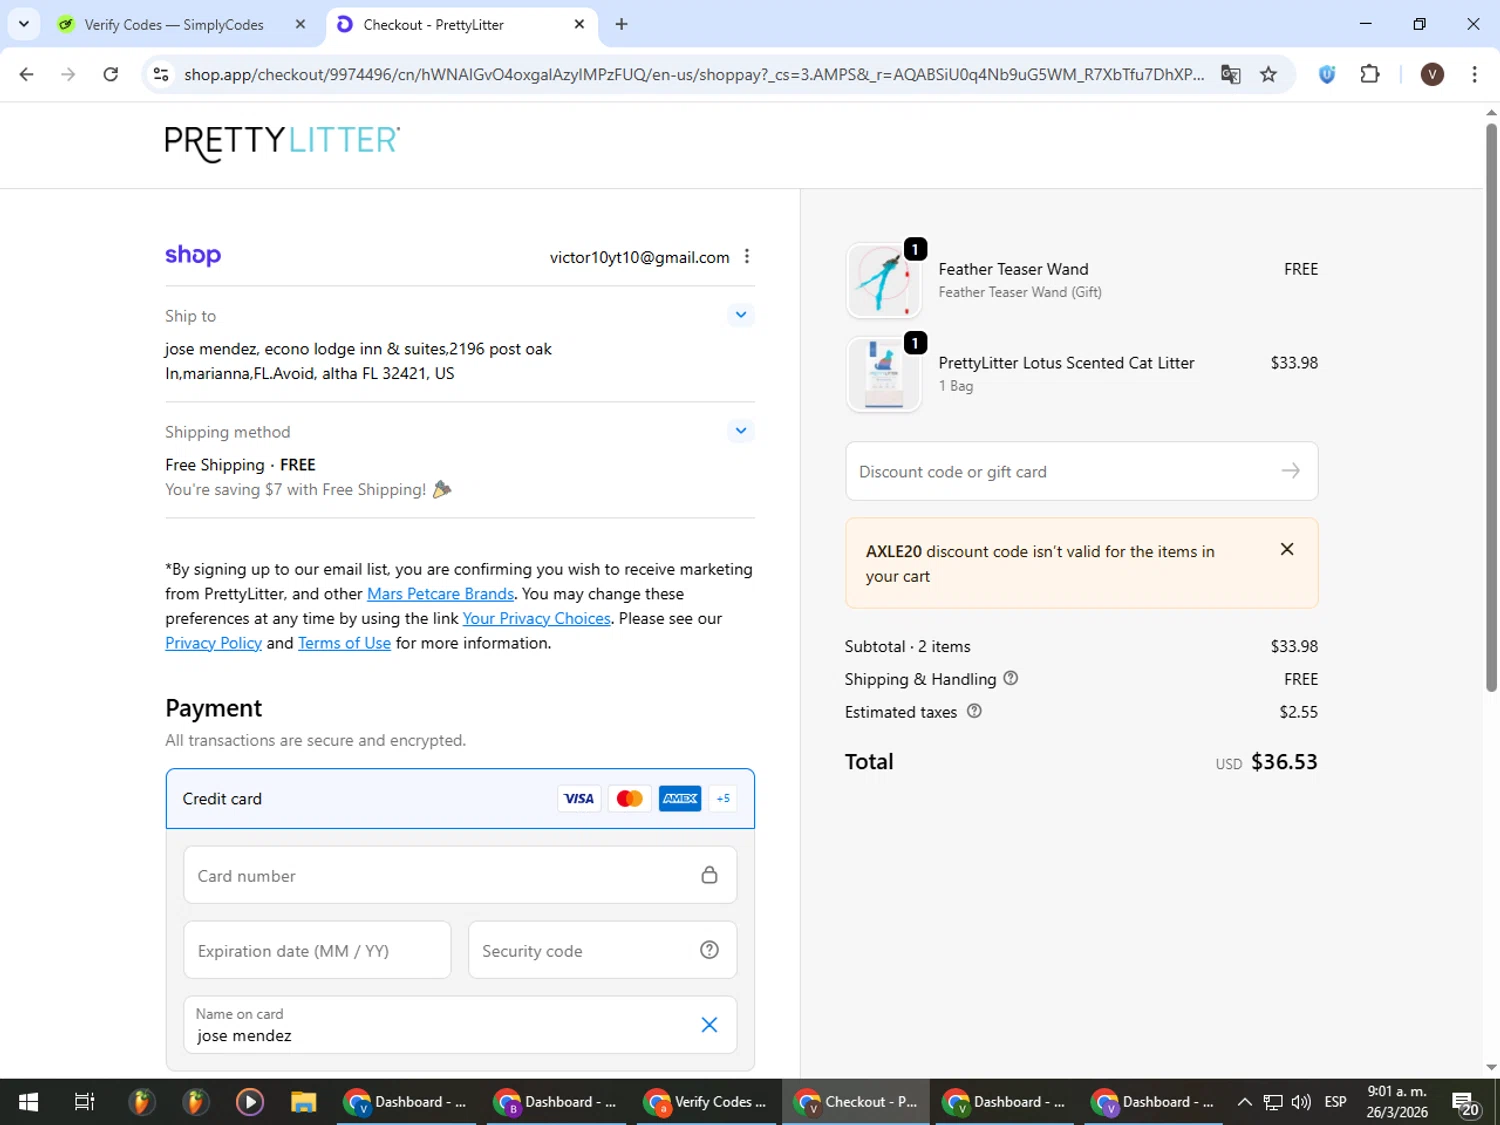The width and height of the screenshot is (1500, 1125).
Task: Open the Mars Petcare Brands link
Action: click(440, 594)
